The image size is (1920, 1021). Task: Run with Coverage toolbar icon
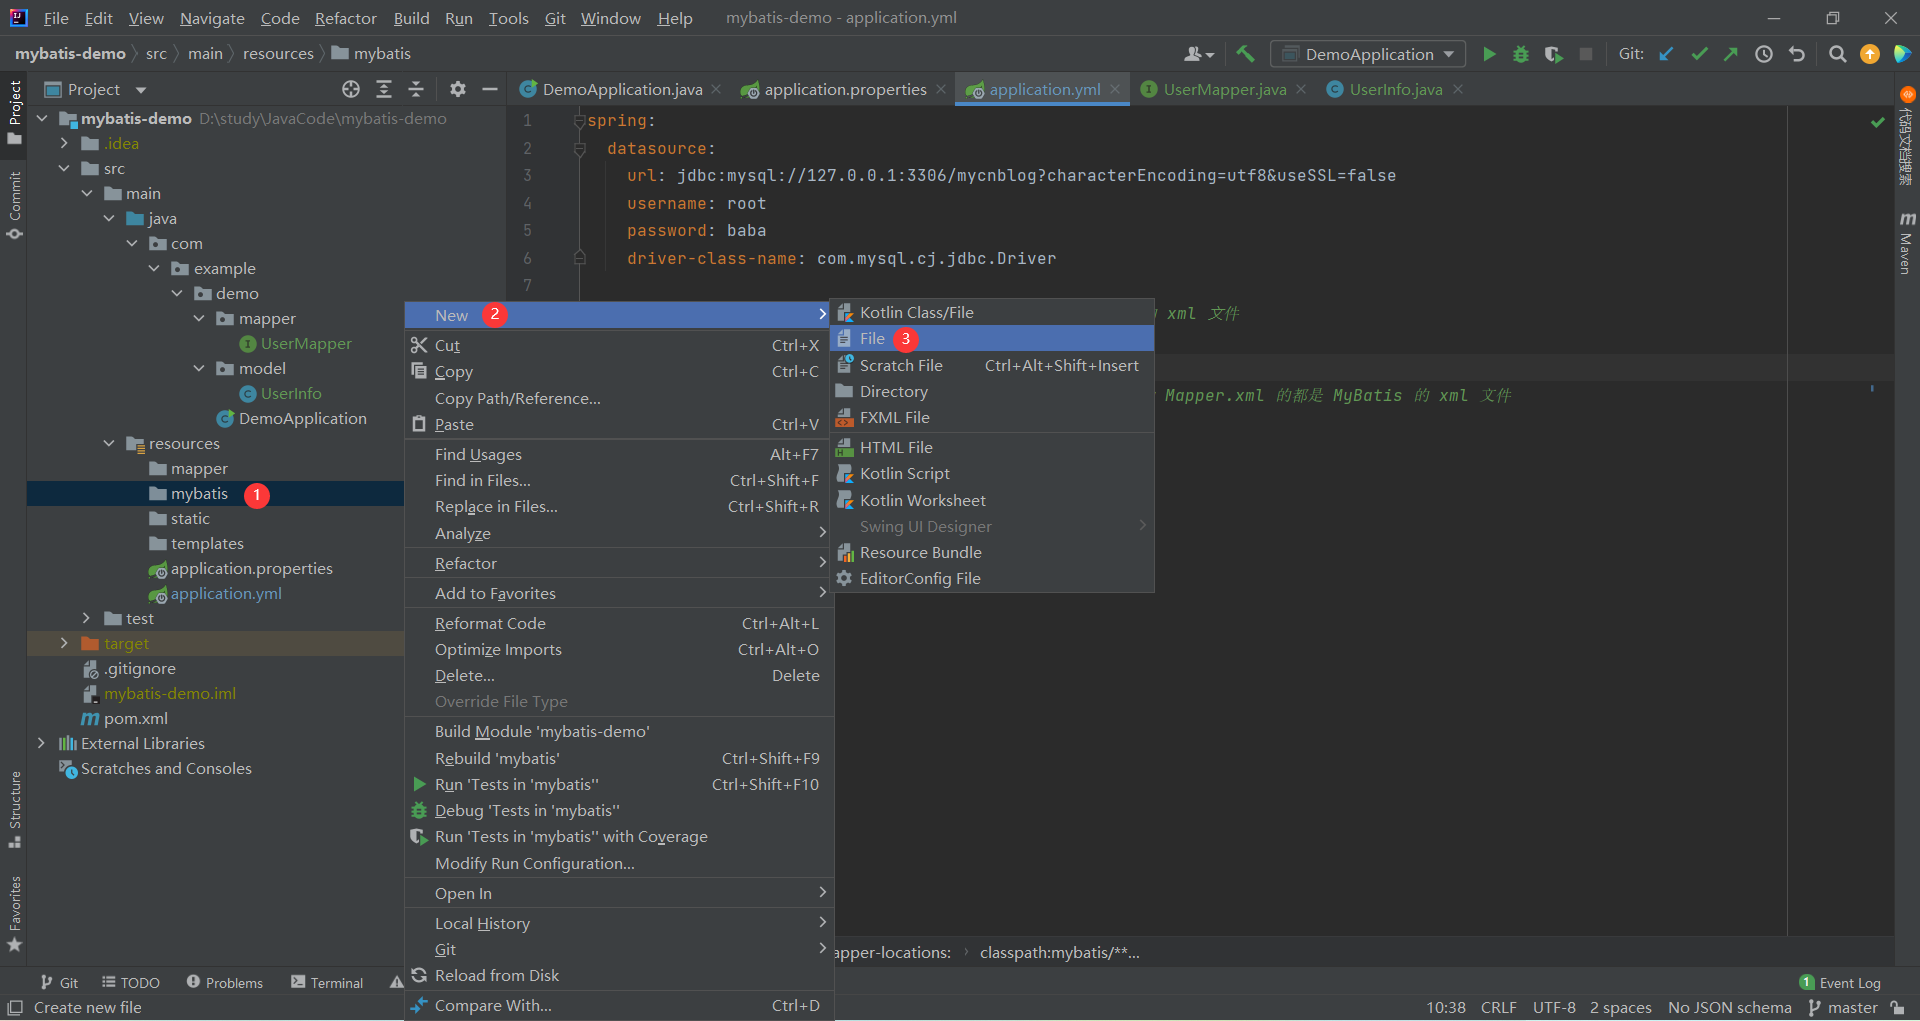click(x=1553, y=54)
